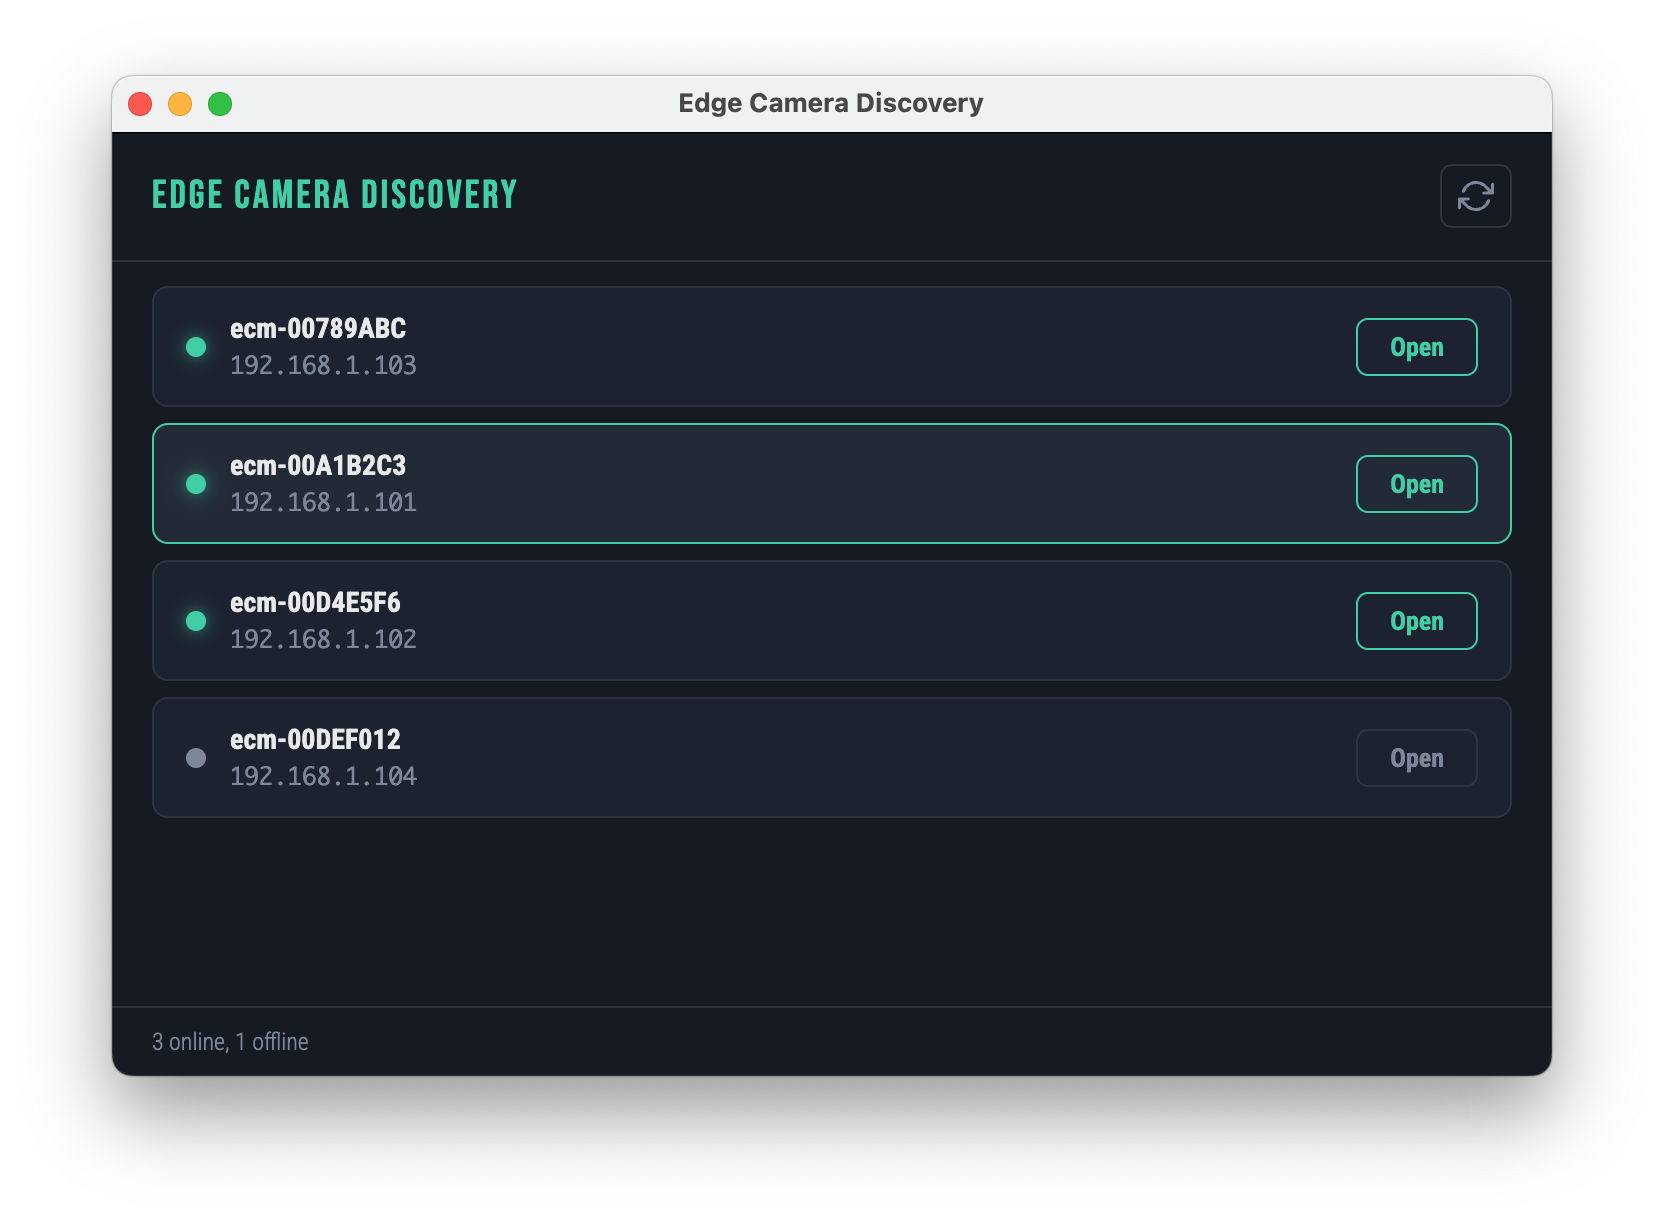The image size is (1664, 1224).
Task: Select the status indicator of the highlighted camera
Action: coord(196,484)
